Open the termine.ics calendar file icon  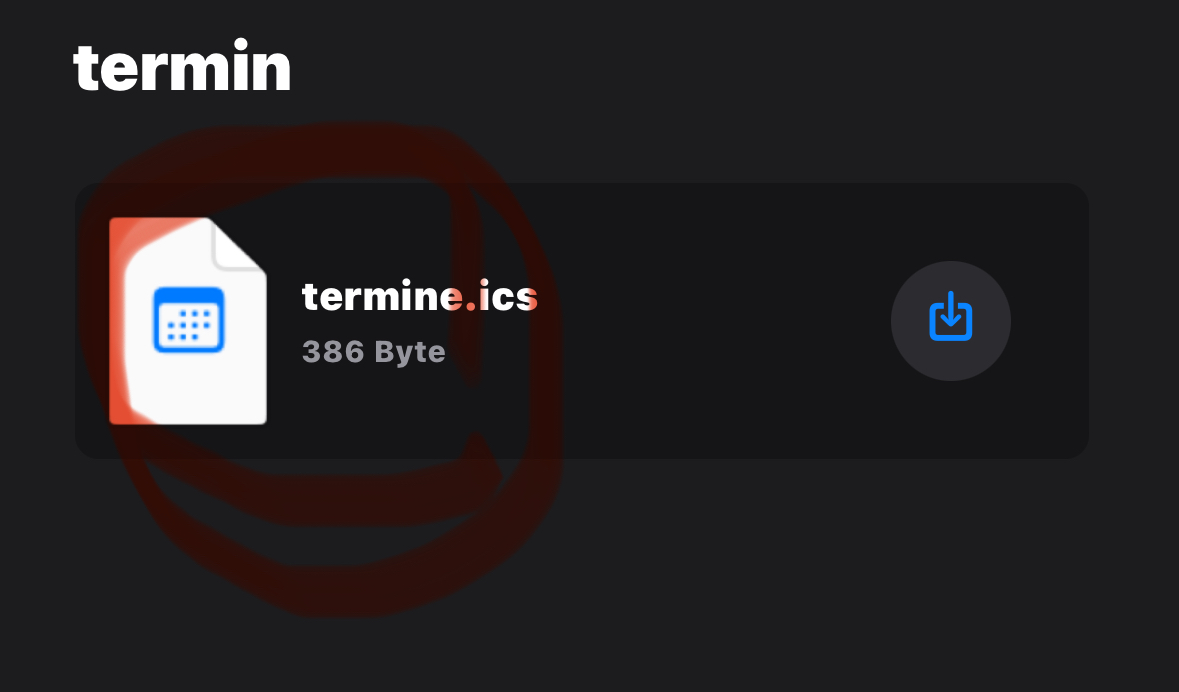click(188, 321)
